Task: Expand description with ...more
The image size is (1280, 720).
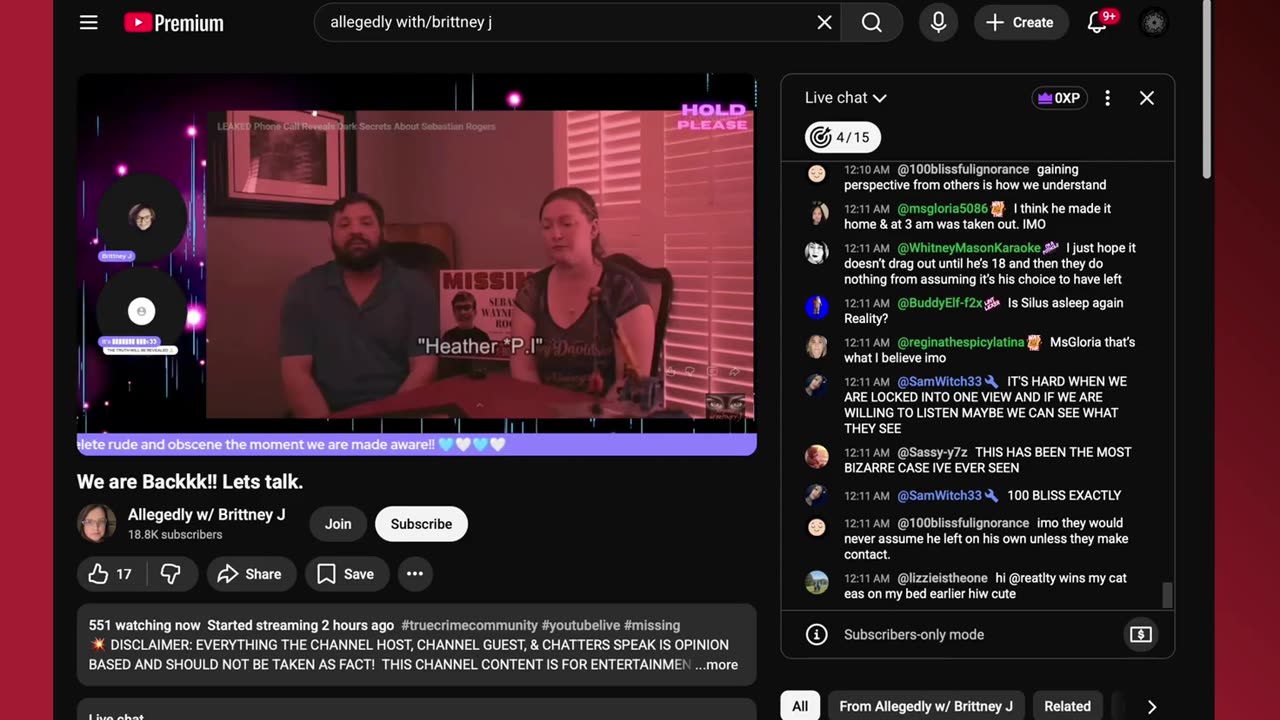Action: coord(716,665)
